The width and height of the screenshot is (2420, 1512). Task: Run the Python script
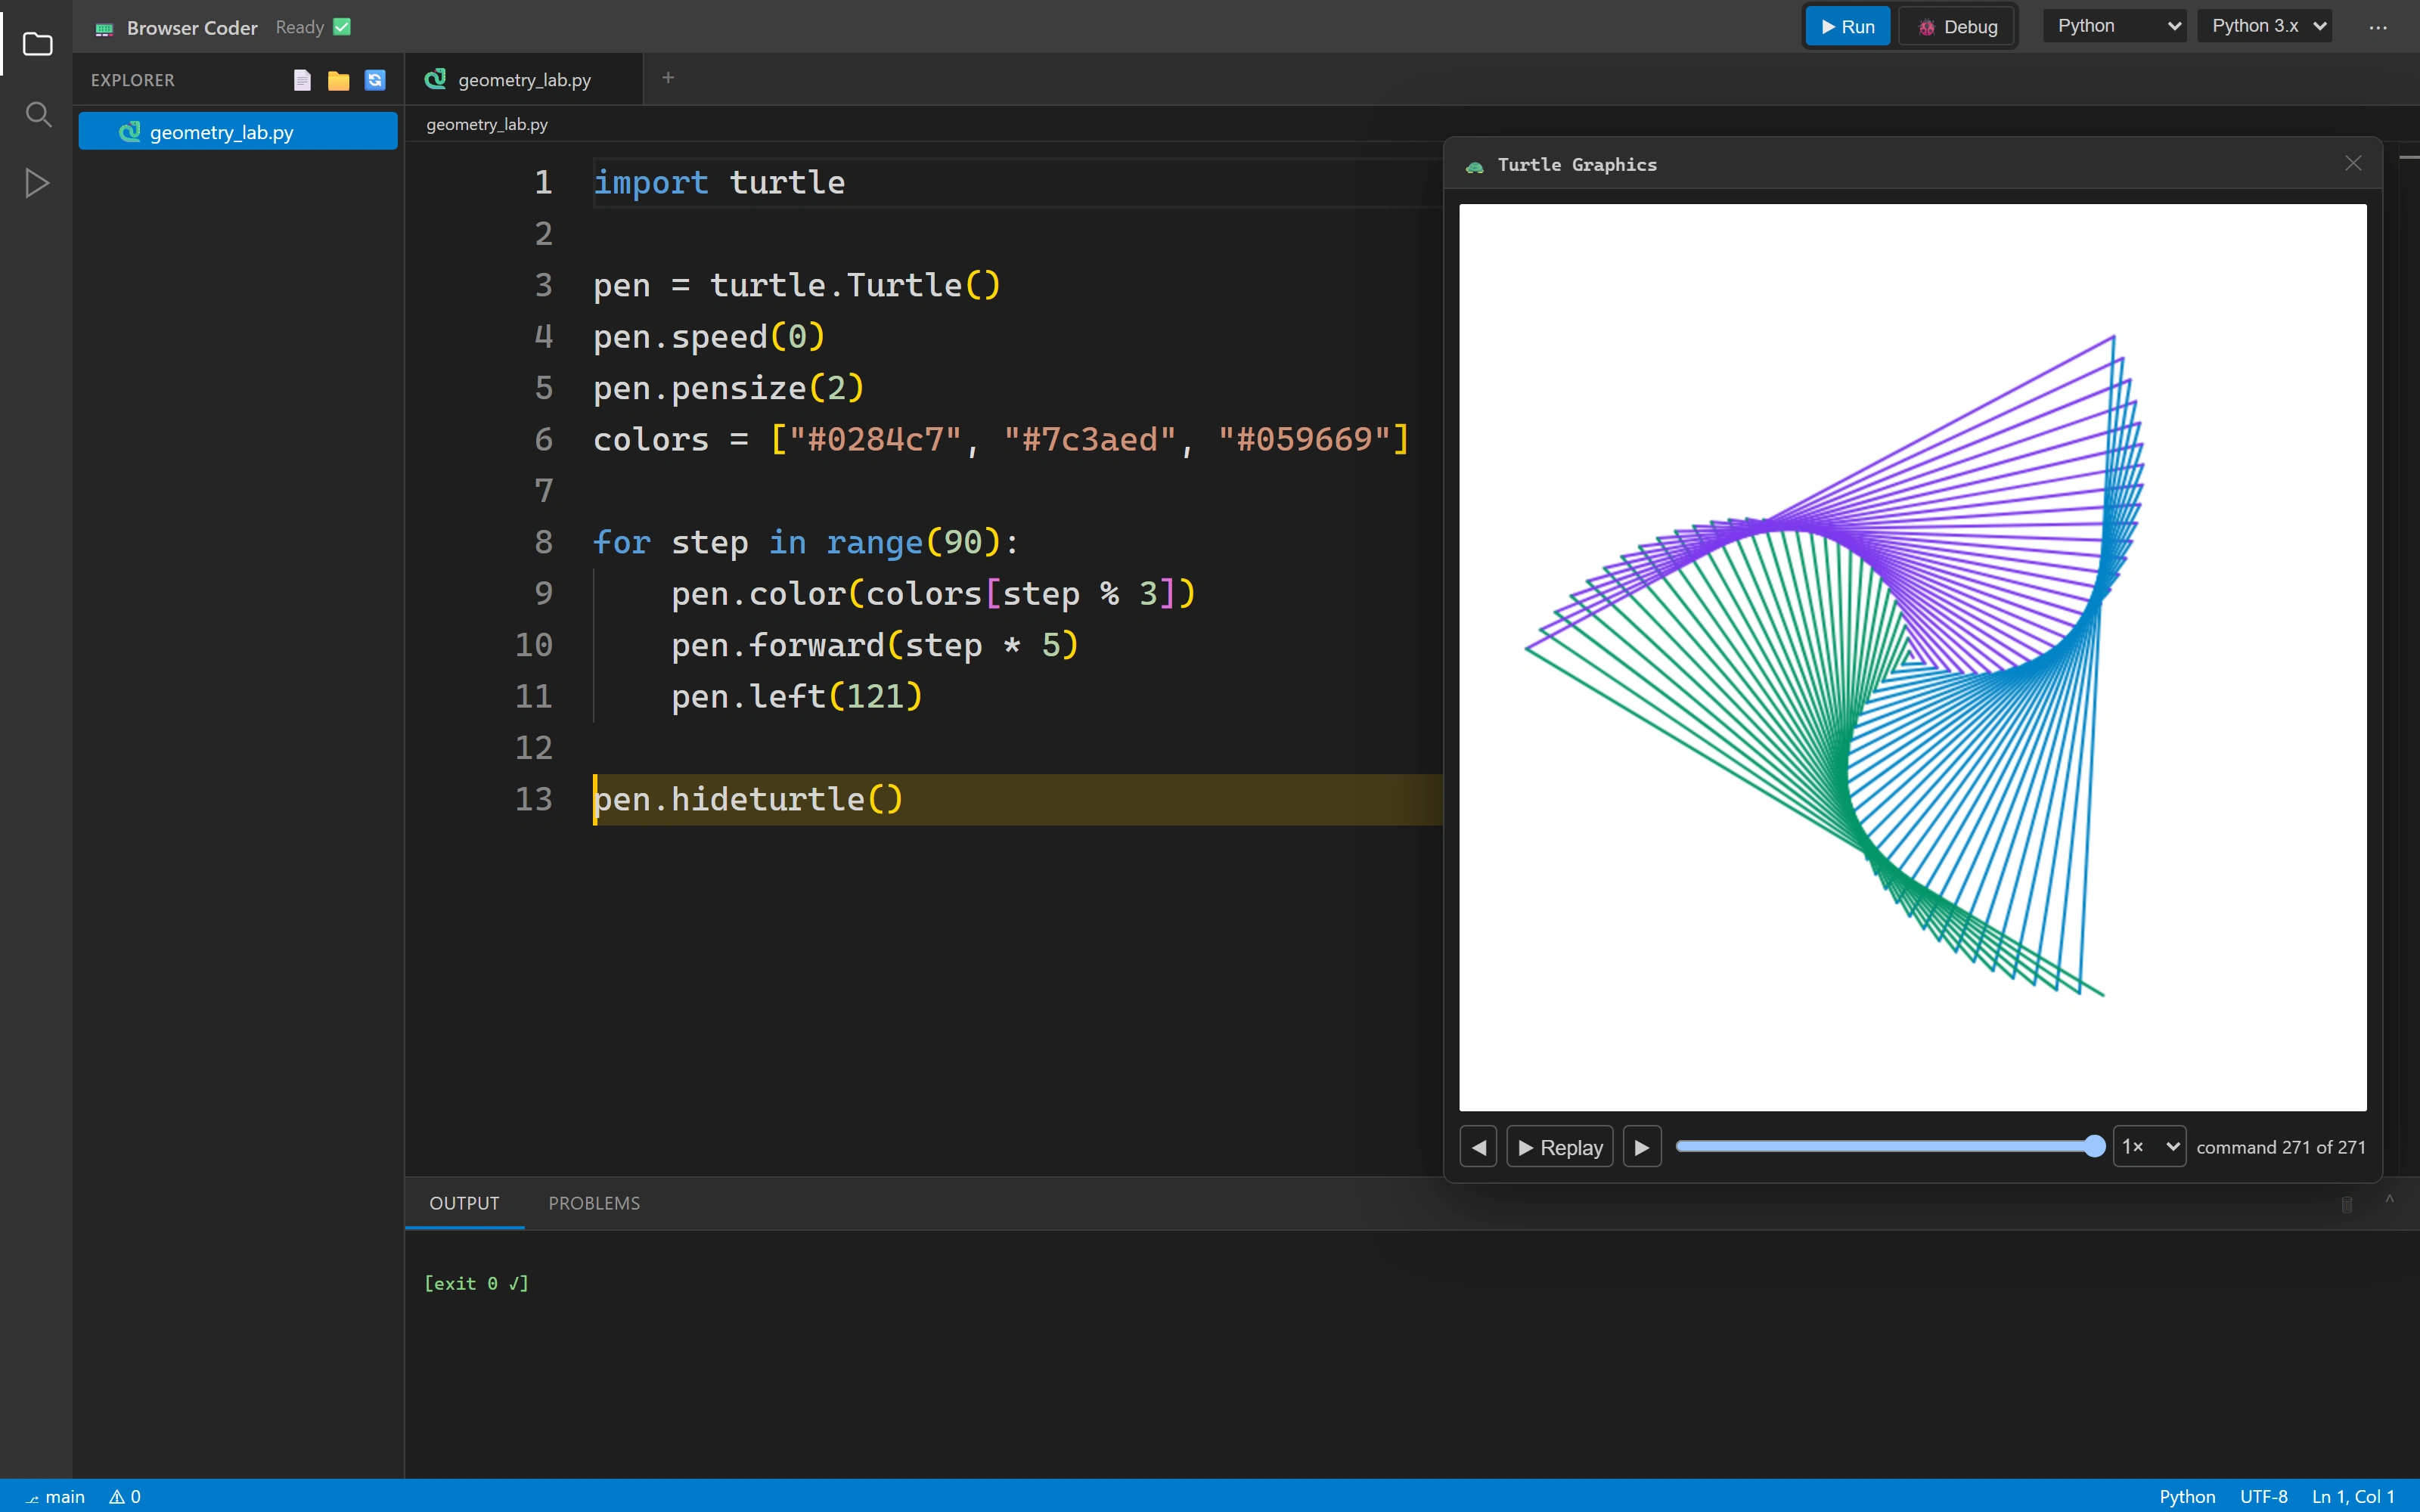[1847, 27]
